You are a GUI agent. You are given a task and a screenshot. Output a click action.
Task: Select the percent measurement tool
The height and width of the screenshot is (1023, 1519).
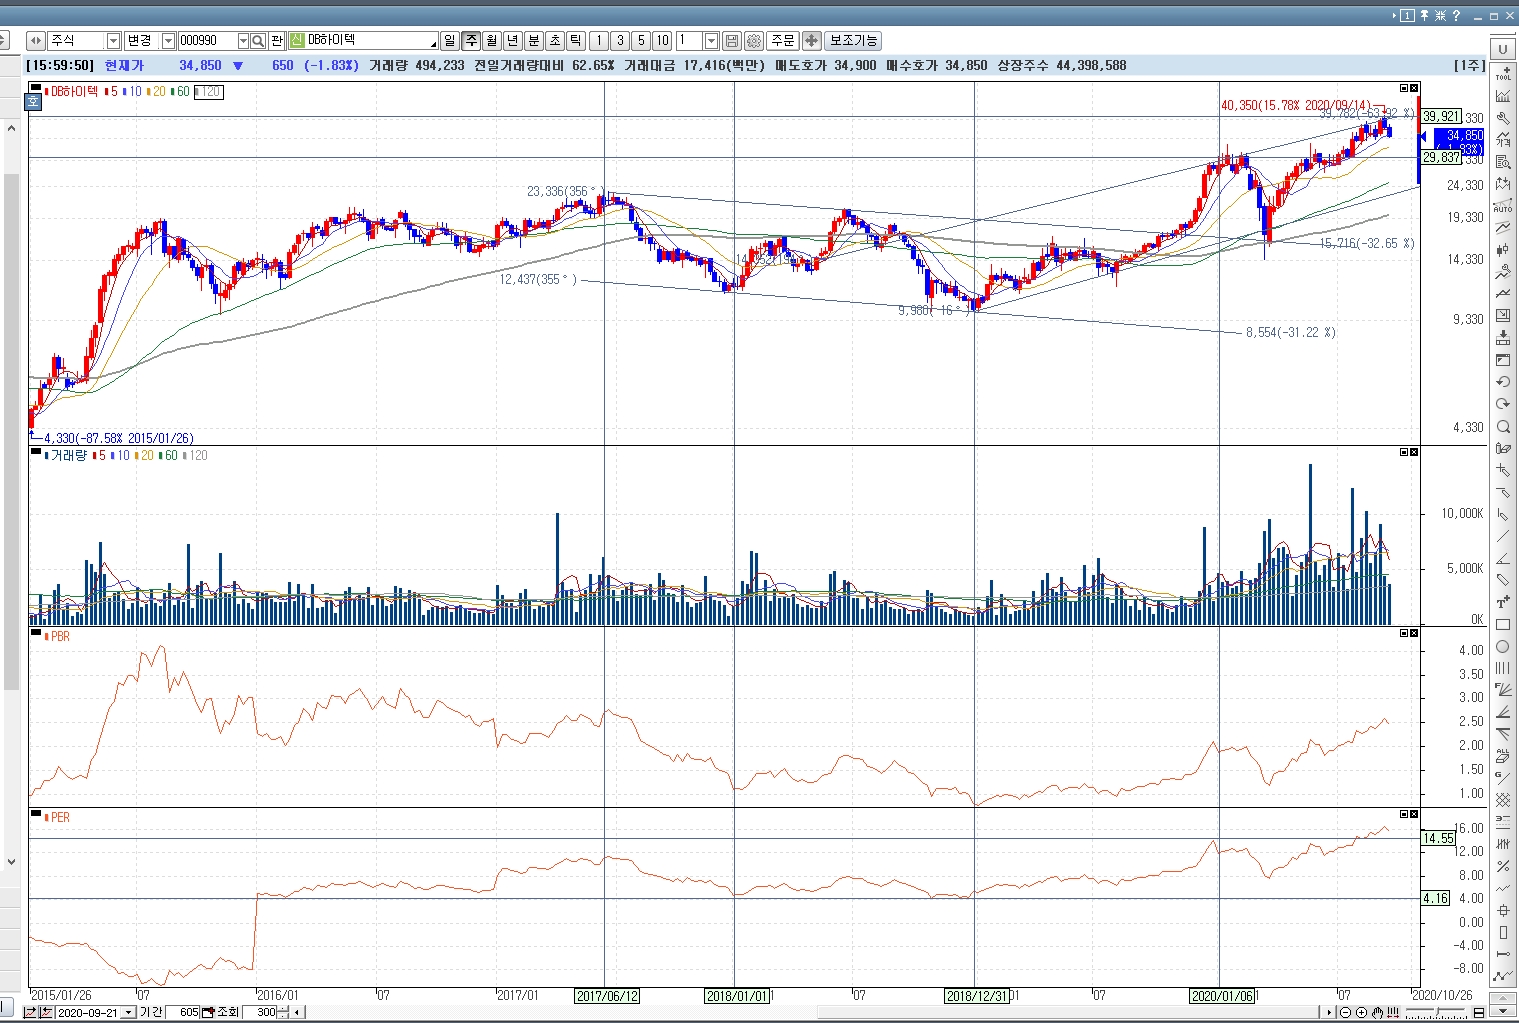coord(1503,866)
